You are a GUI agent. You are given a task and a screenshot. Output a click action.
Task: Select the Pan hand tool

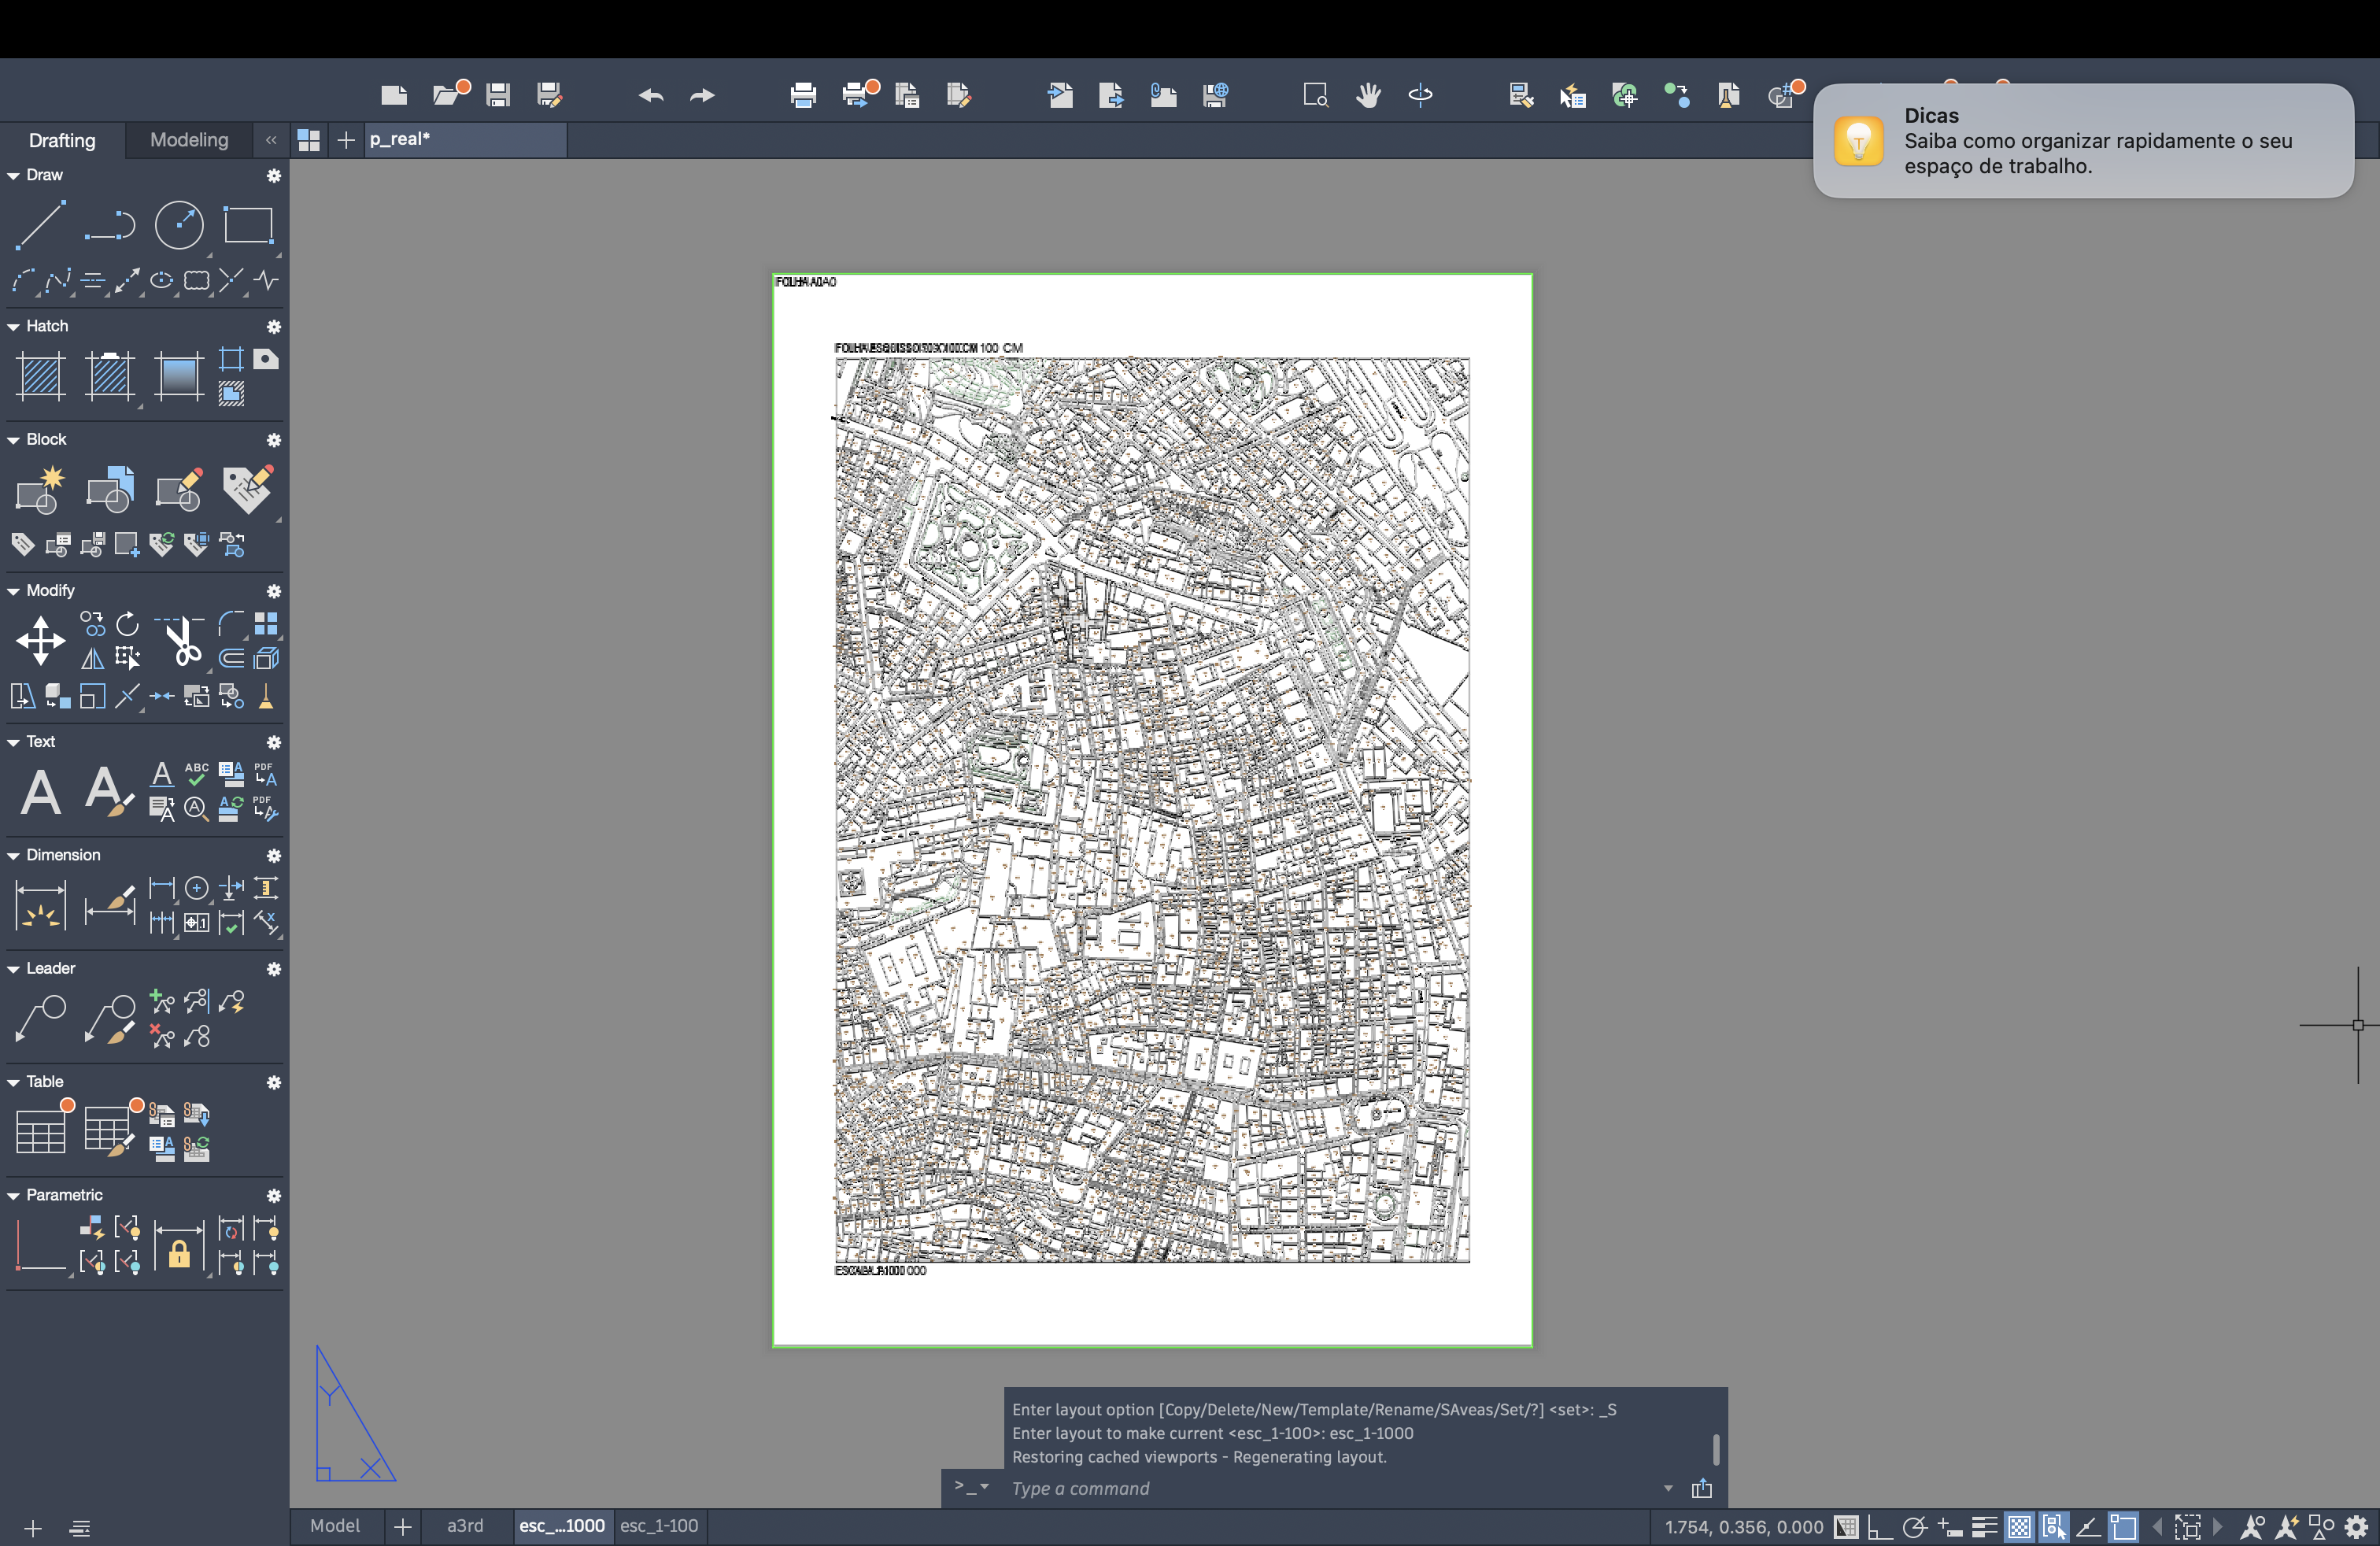pyautogui.click(x=1368, y=96)
